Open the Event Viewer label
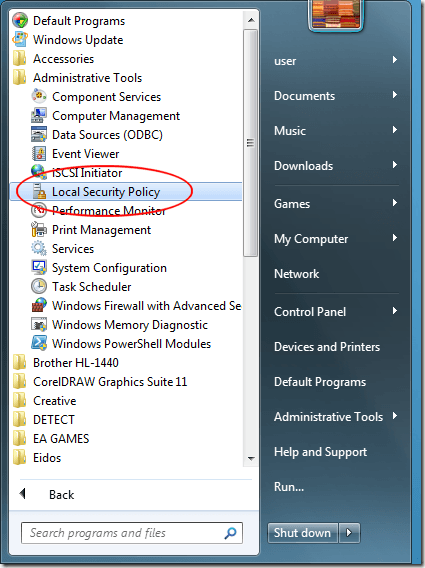 (86, 154)
